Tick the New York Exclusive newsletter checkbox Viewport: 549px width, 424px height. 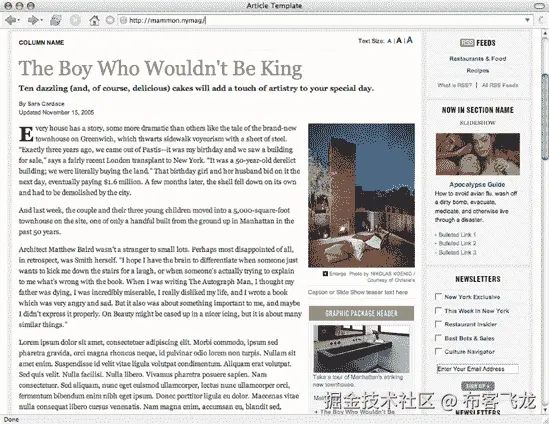(x=438, y=297)
